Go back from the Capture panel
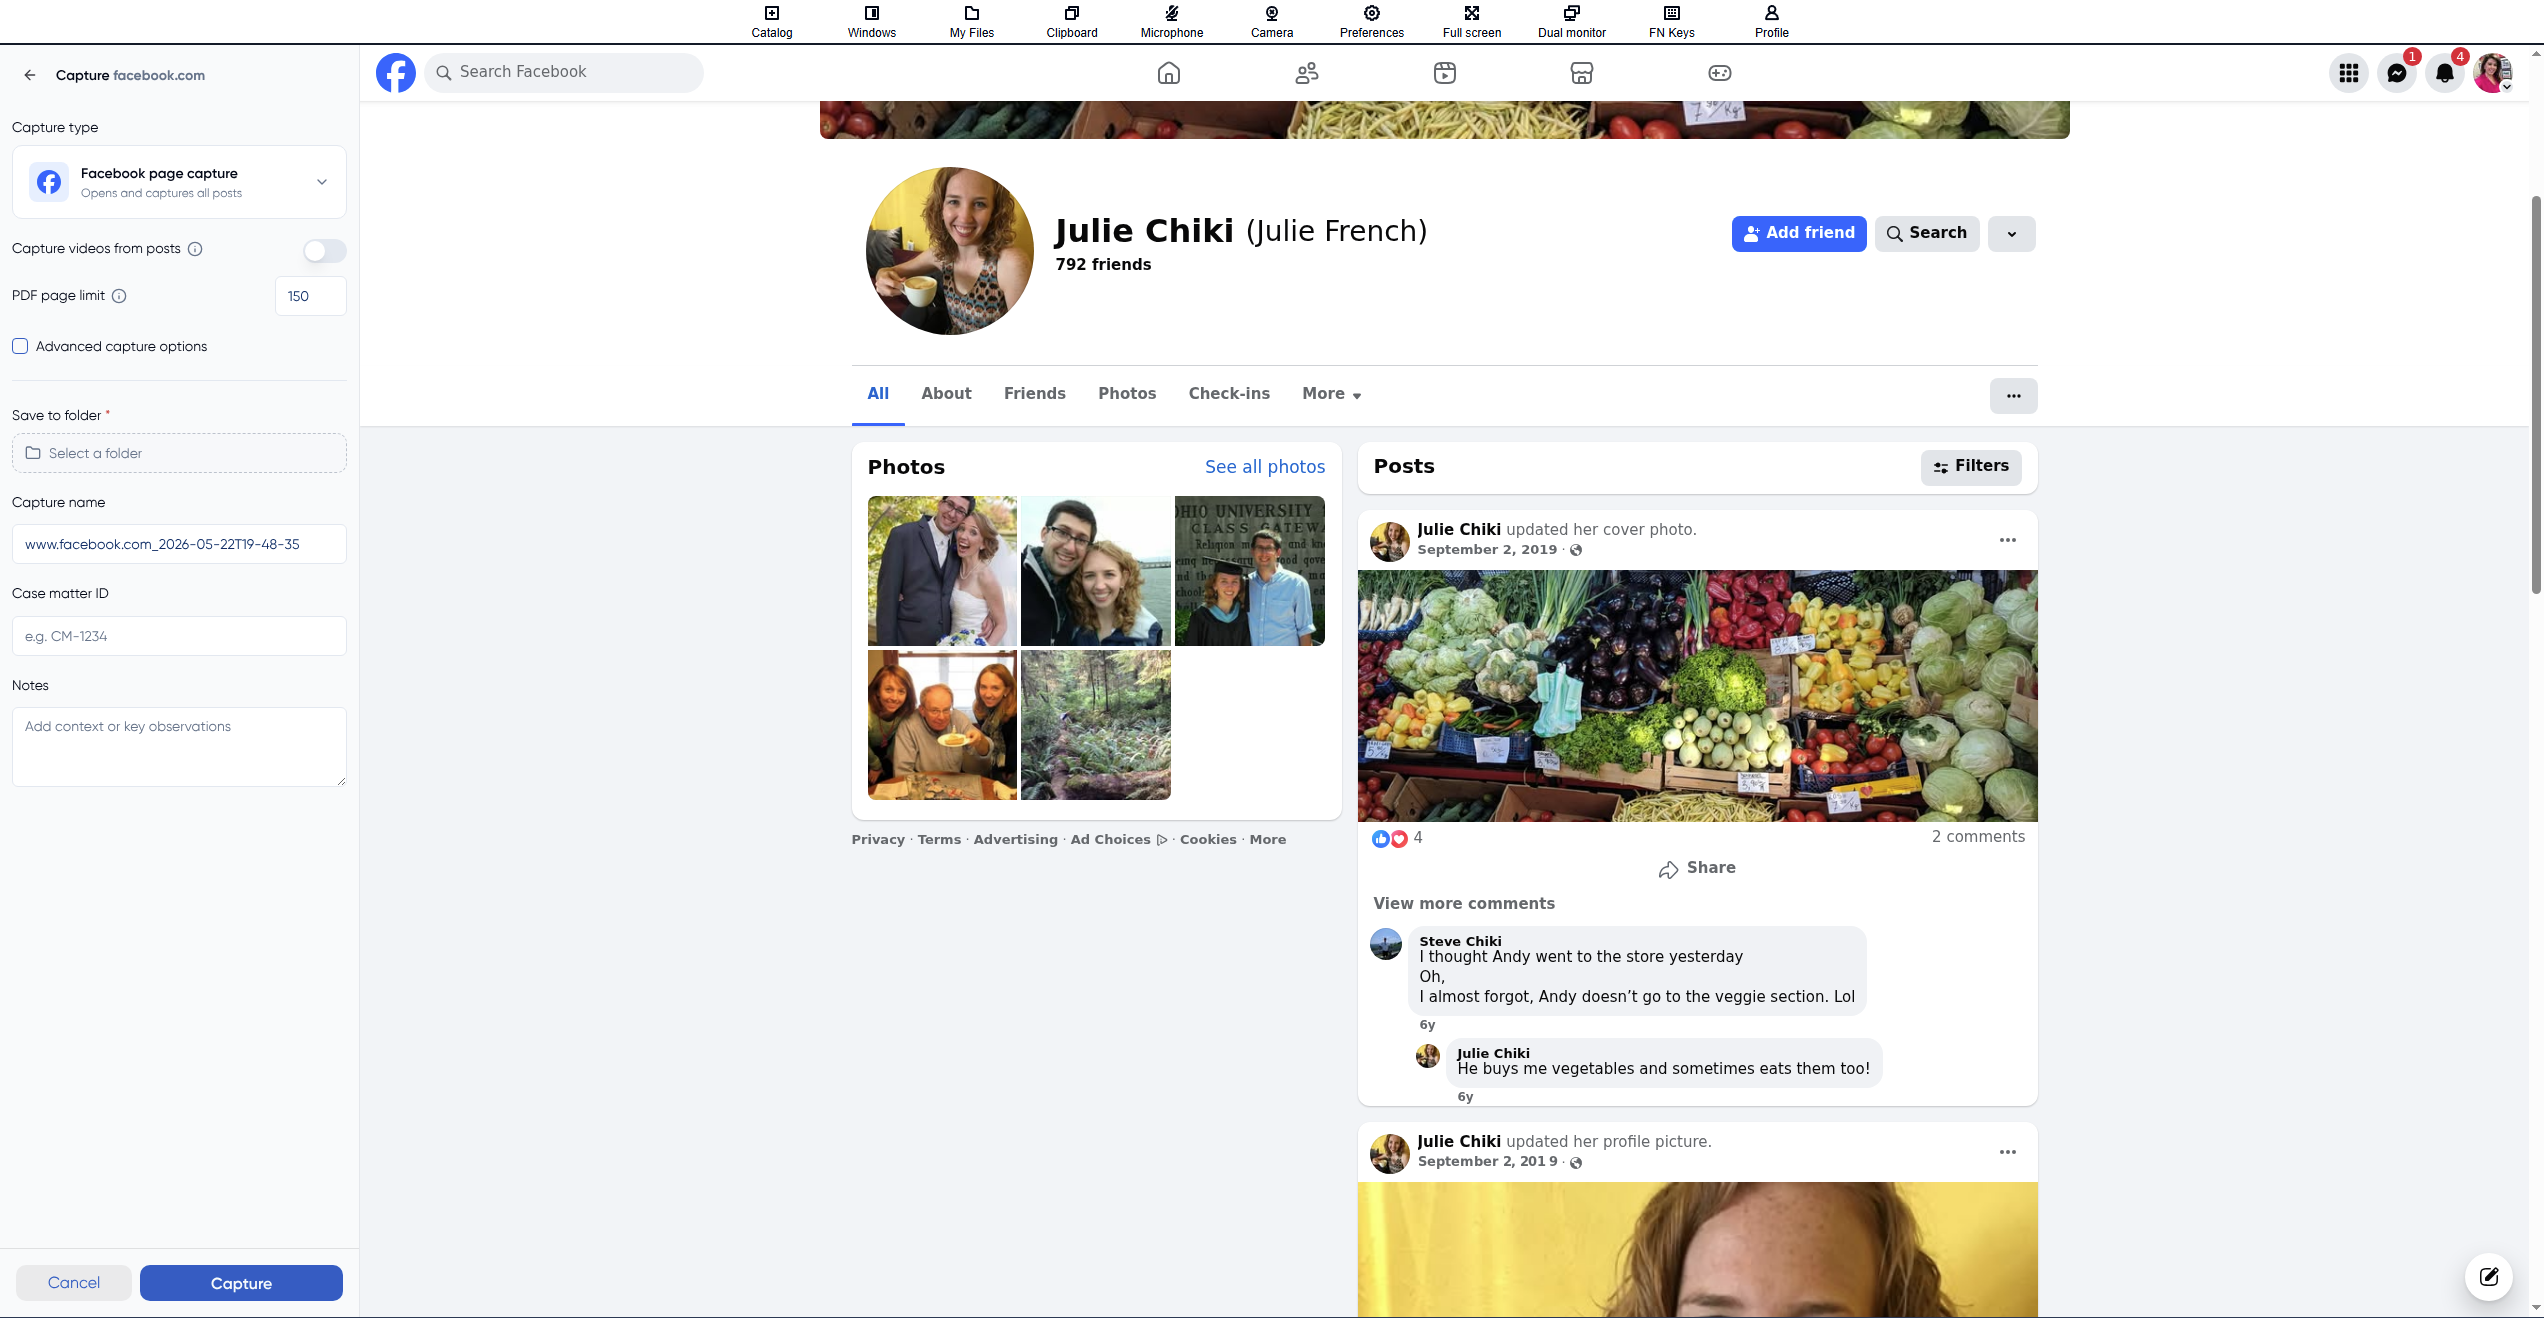Image resolution: width=2544 pixels, height=1318 pixels. click(30, 75)
